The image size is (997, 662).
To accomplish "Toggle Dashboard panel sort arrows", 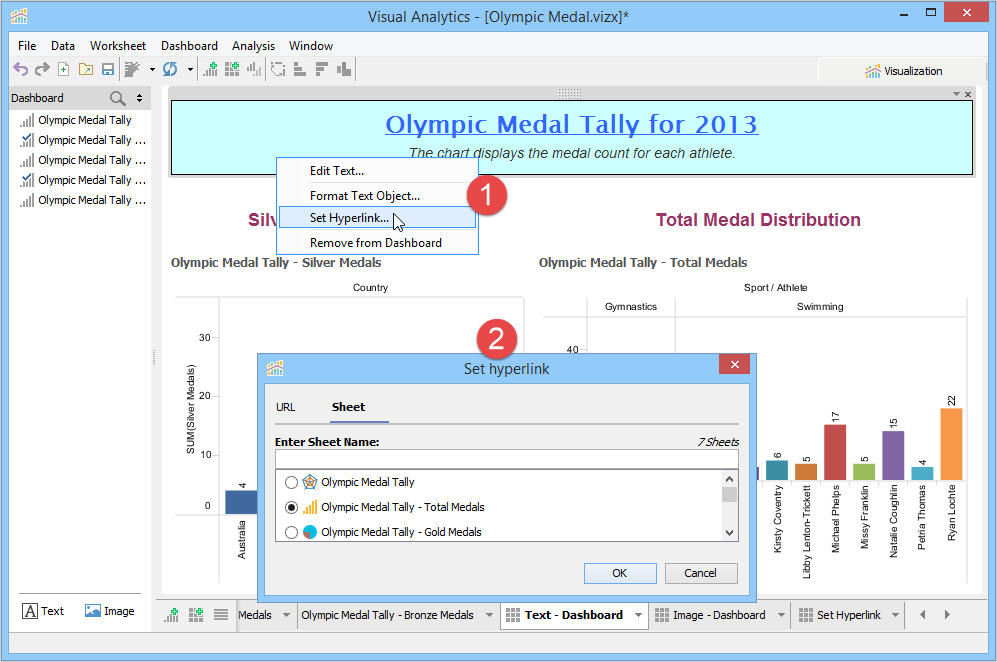I will [x=139, y=98].
